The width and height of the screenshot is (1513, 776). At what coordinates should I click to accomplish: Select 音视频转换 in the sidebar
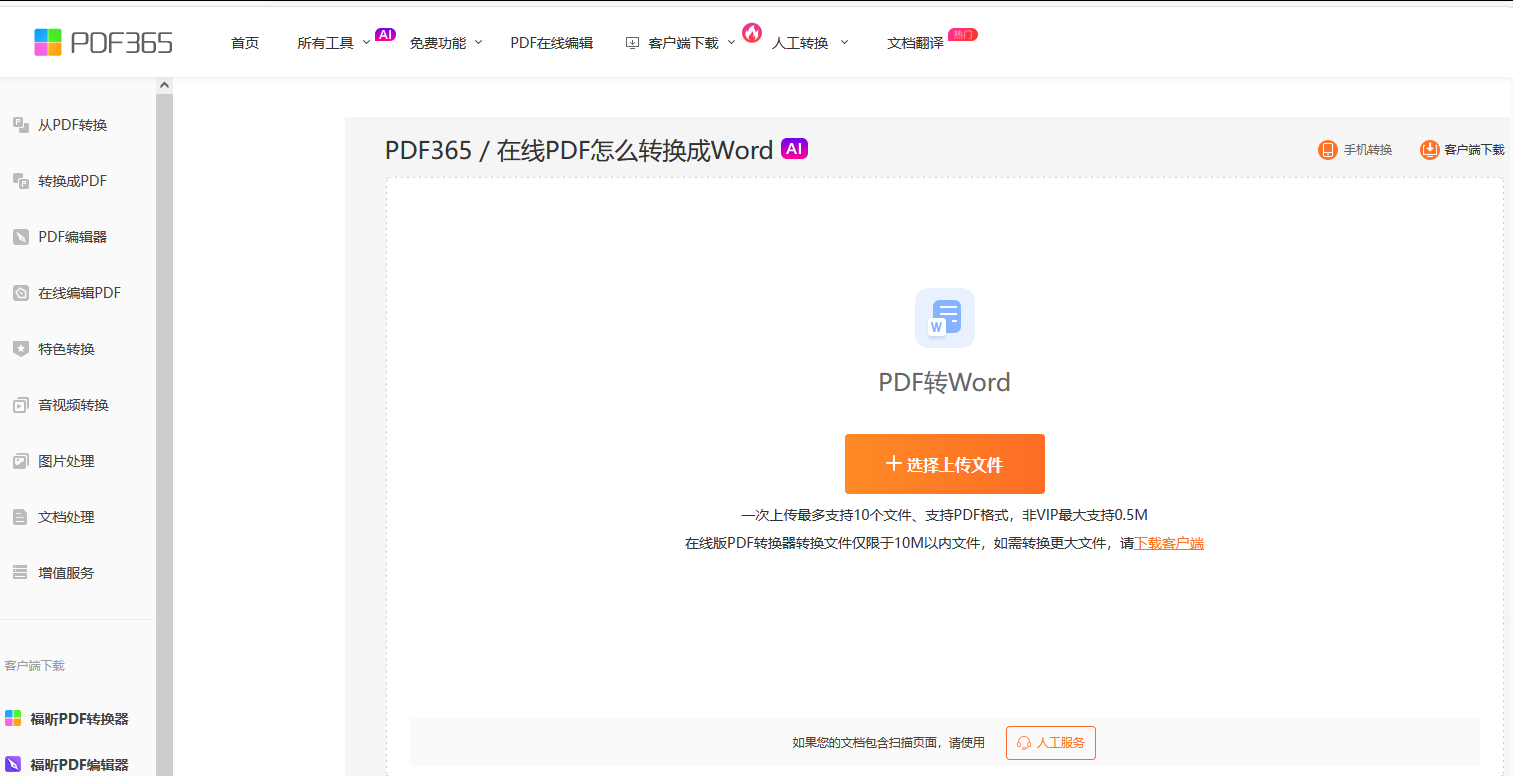point(73,405)
